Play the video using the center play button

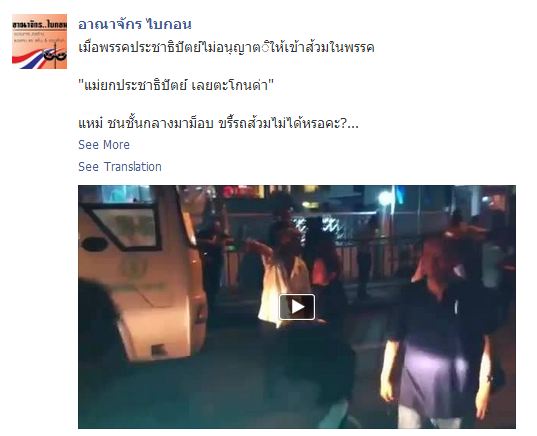(x=297, y=307)
